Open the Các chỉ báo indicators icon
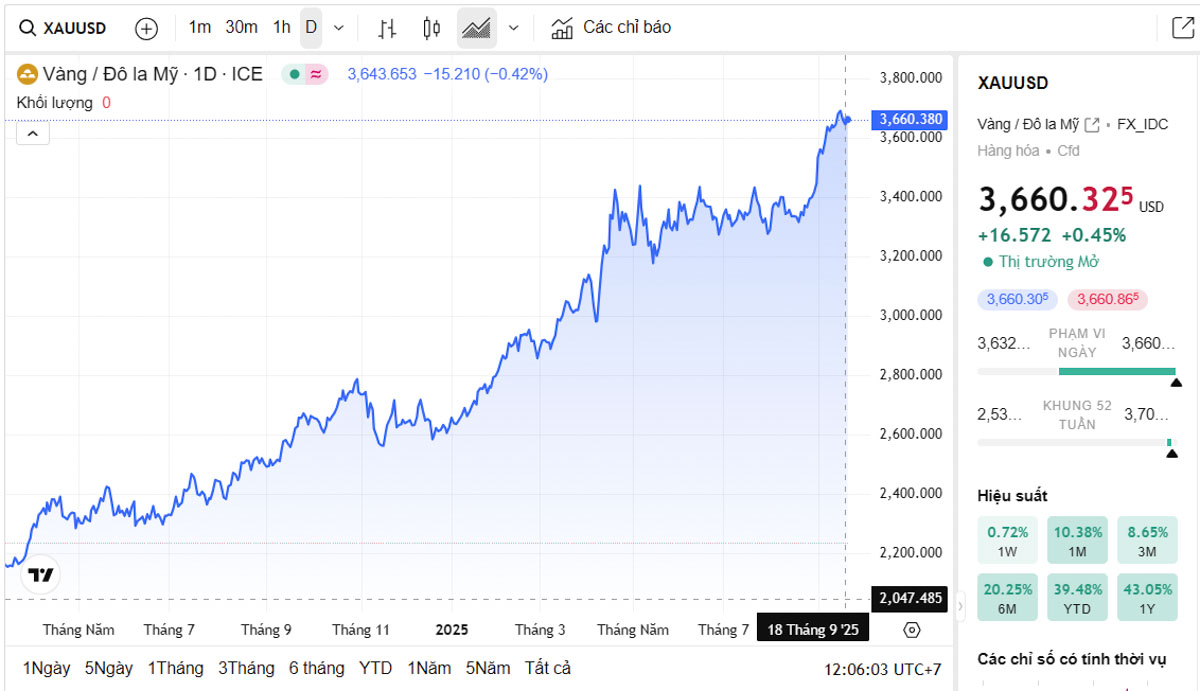The width and height of the screenshot is (1200, 691). (x=562, y=28)
